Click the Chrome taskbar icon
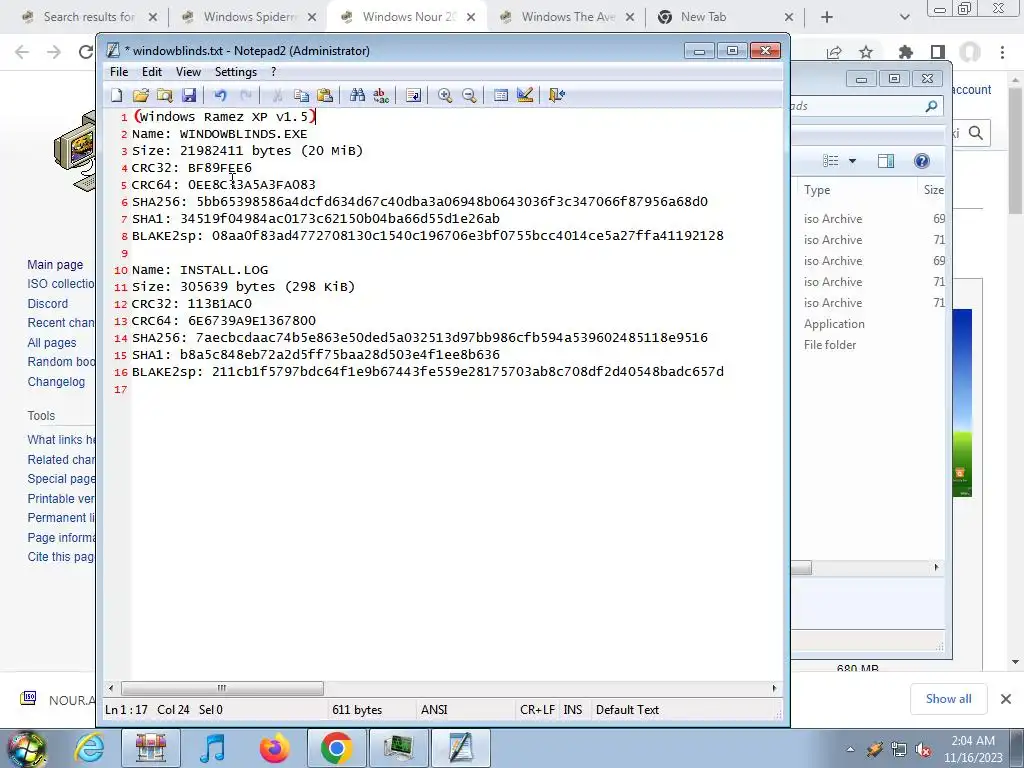The height and width of the screenshot is (768, 1024). pyautogui.click(x=336, y=748)
